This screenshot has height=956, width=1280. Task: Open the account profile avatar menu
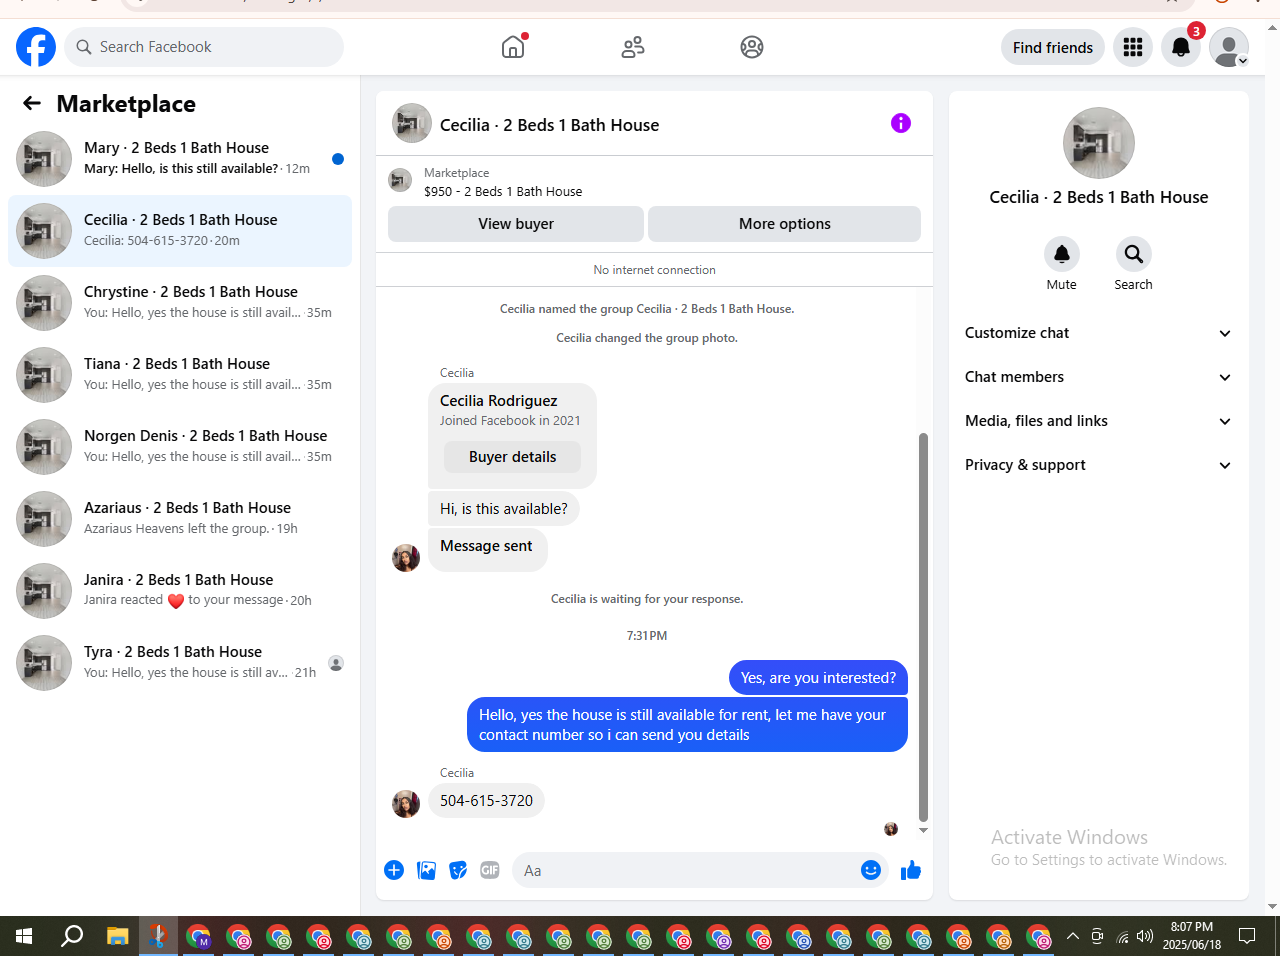(x=1229, y=47)
